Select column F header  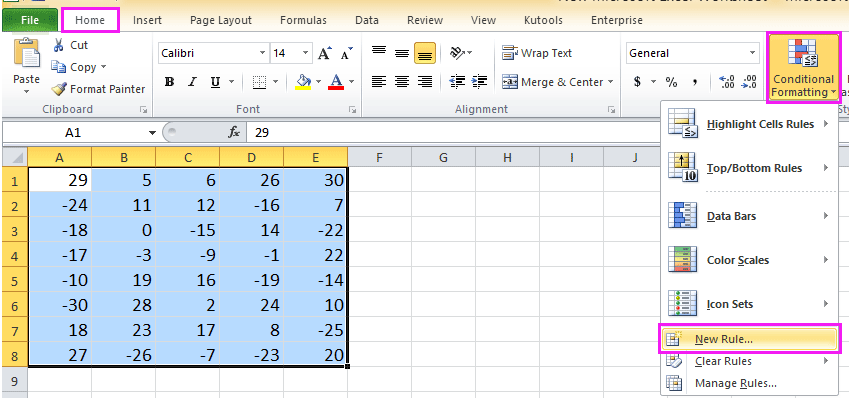(x=379, y=158)
